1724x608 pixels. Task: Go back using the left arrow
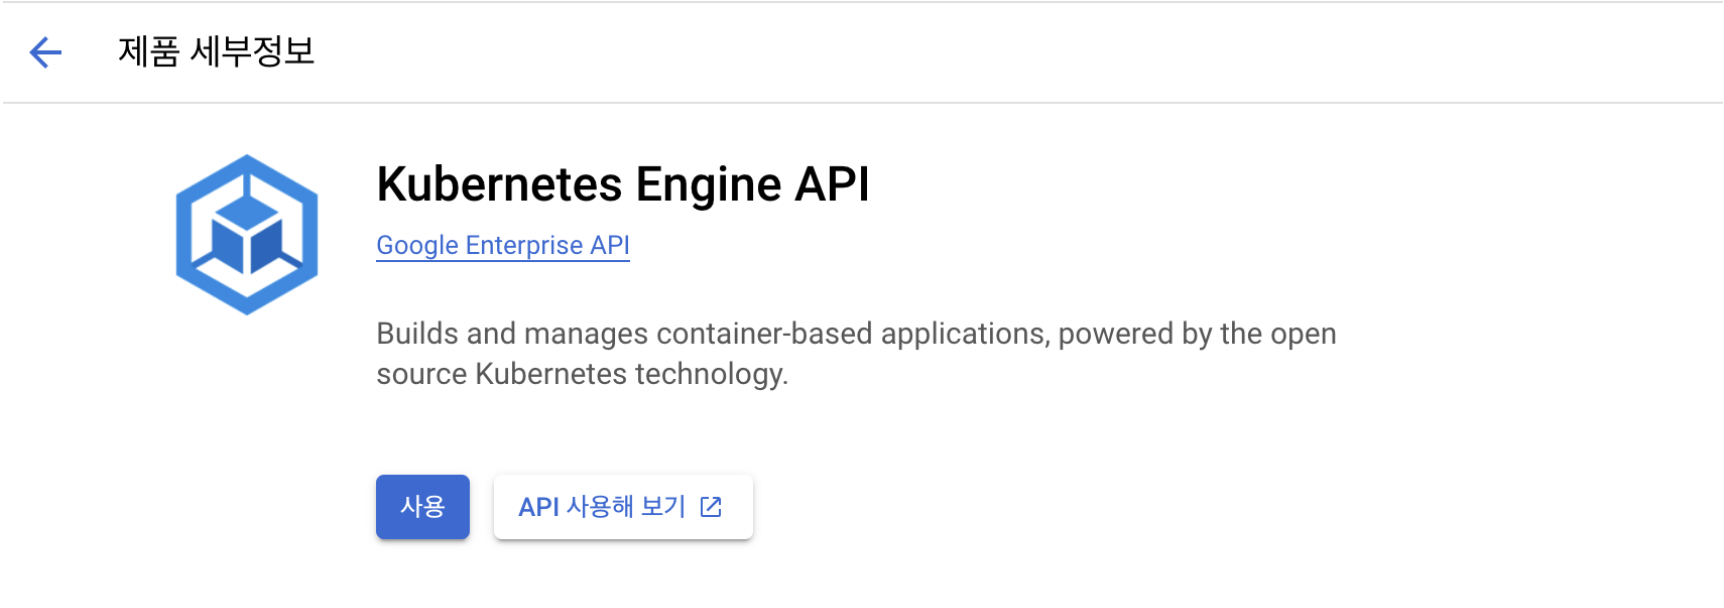point(46,52)
